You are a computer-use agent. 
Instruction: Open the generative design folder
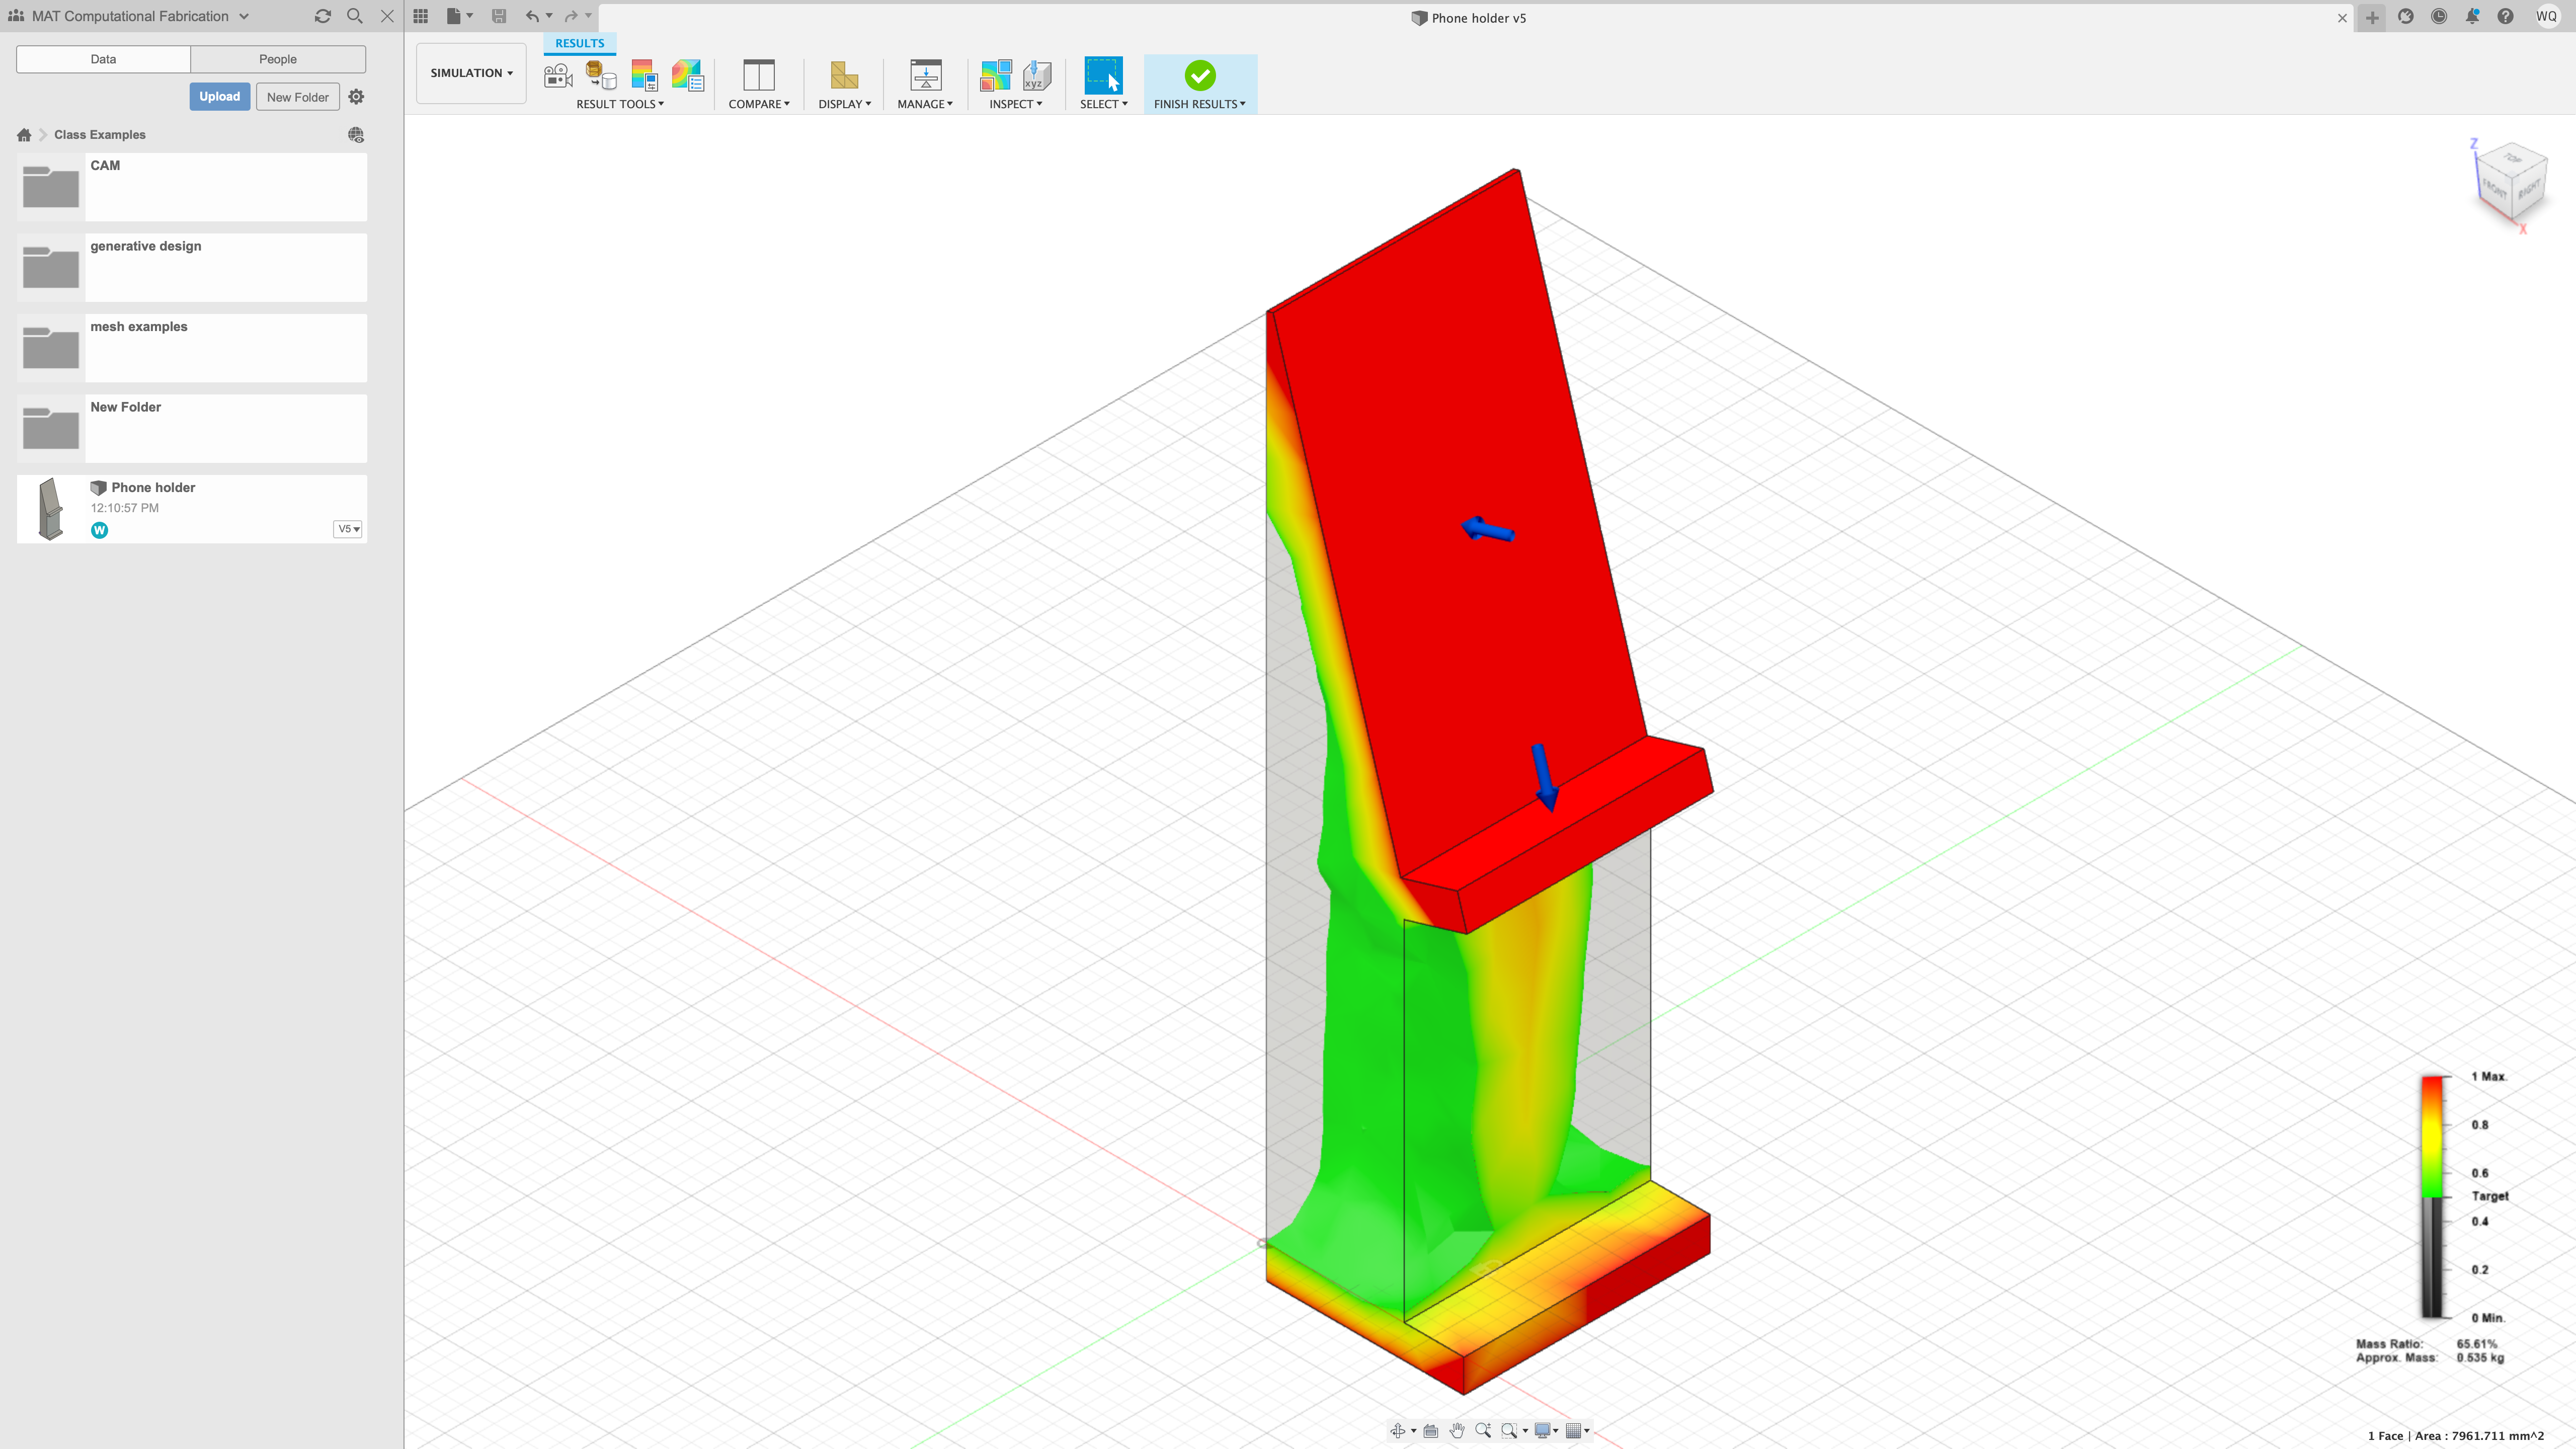click(192, 268)
